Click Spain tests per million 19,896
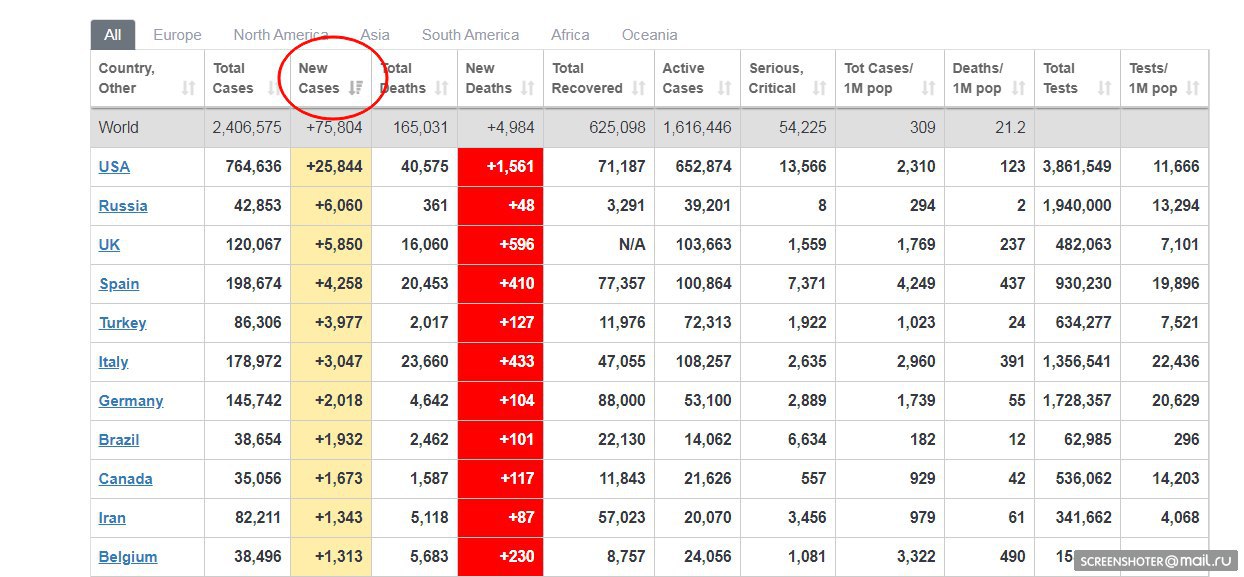This screenshot has height=577, width=1244. [1175, 284]
